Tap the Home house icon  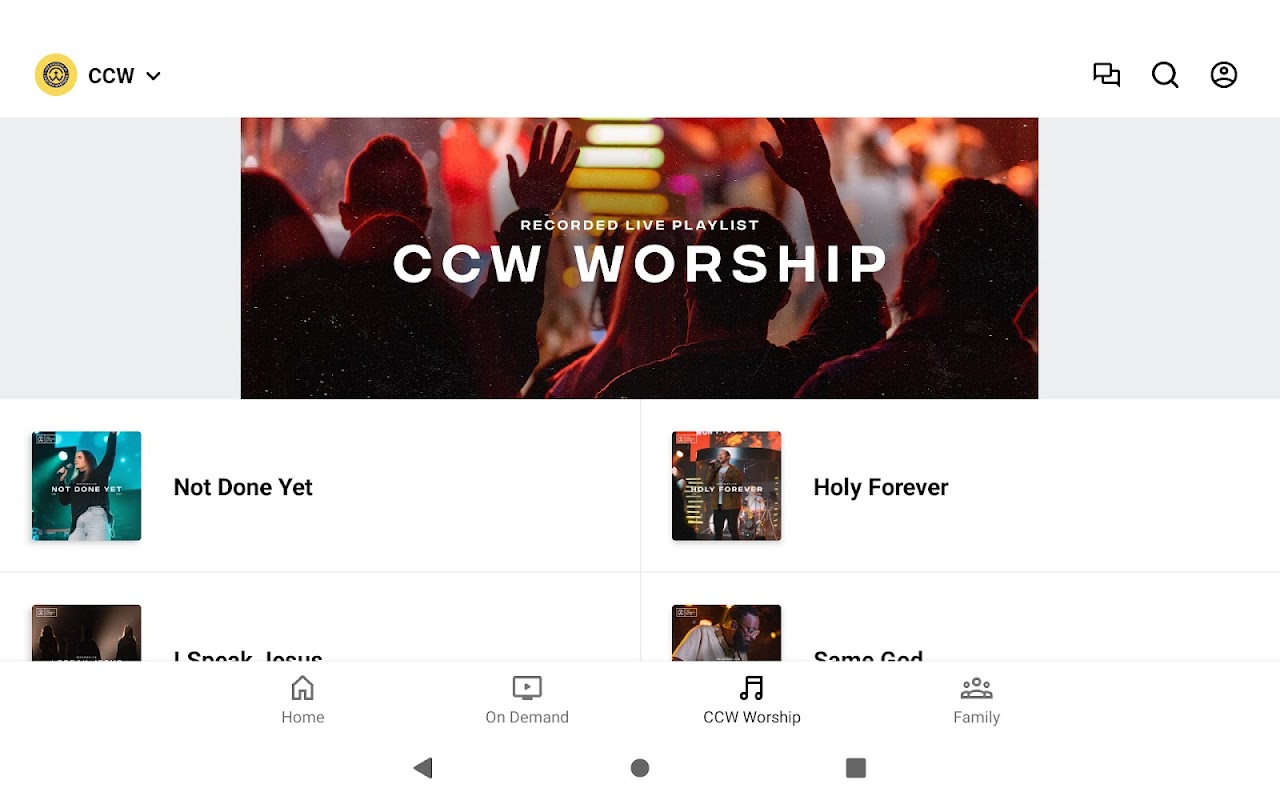(x=302, y=688)
